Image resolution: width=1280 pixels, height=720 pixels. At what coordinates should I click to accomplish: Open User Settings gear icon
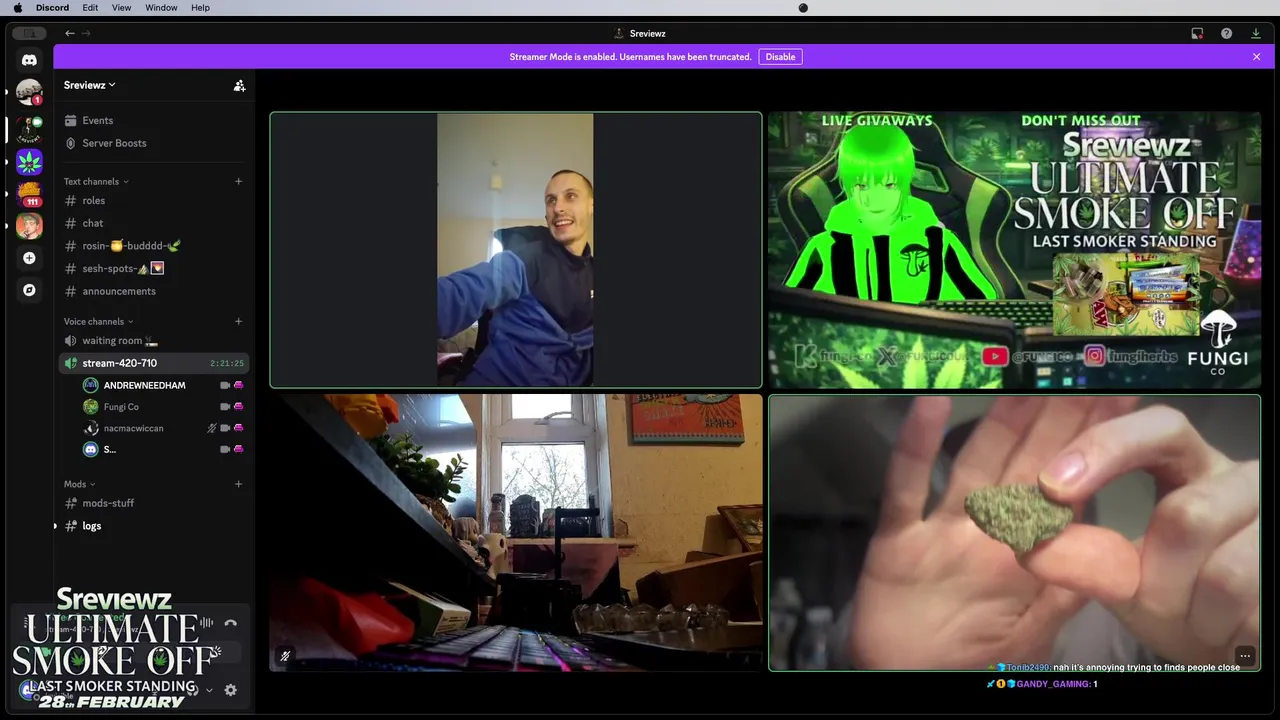coord(231,690)
